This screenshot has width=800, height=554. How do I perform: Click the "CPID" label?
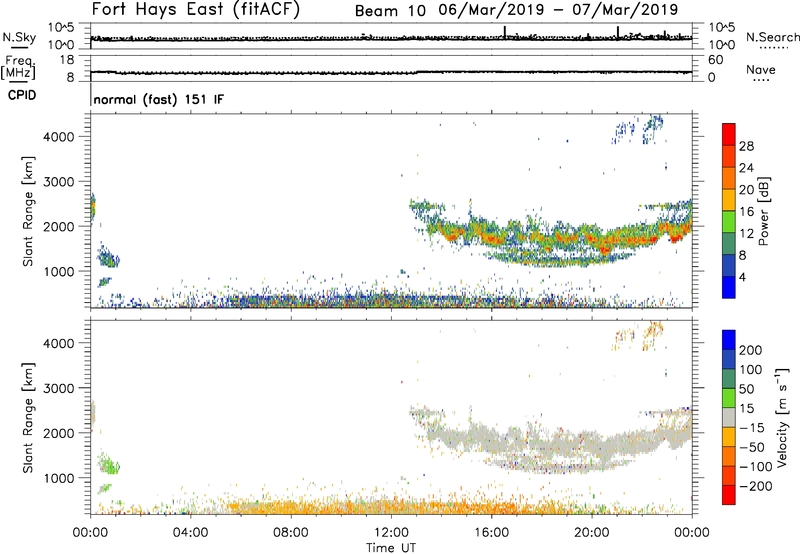coord(22,95)
